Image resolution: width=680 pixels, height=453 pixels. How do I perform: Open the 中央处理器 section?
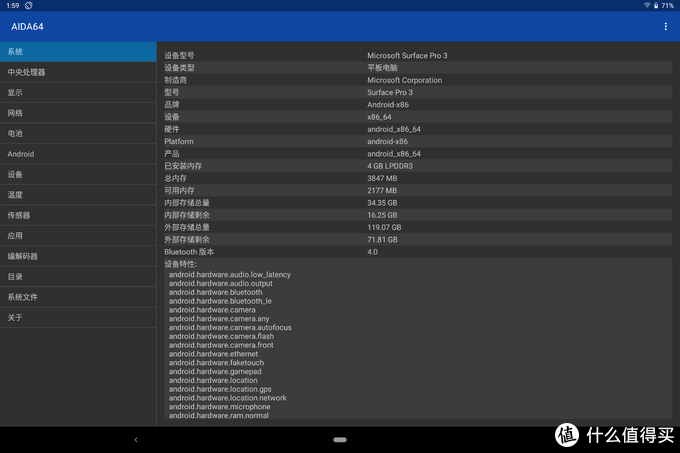coord(78,72)
